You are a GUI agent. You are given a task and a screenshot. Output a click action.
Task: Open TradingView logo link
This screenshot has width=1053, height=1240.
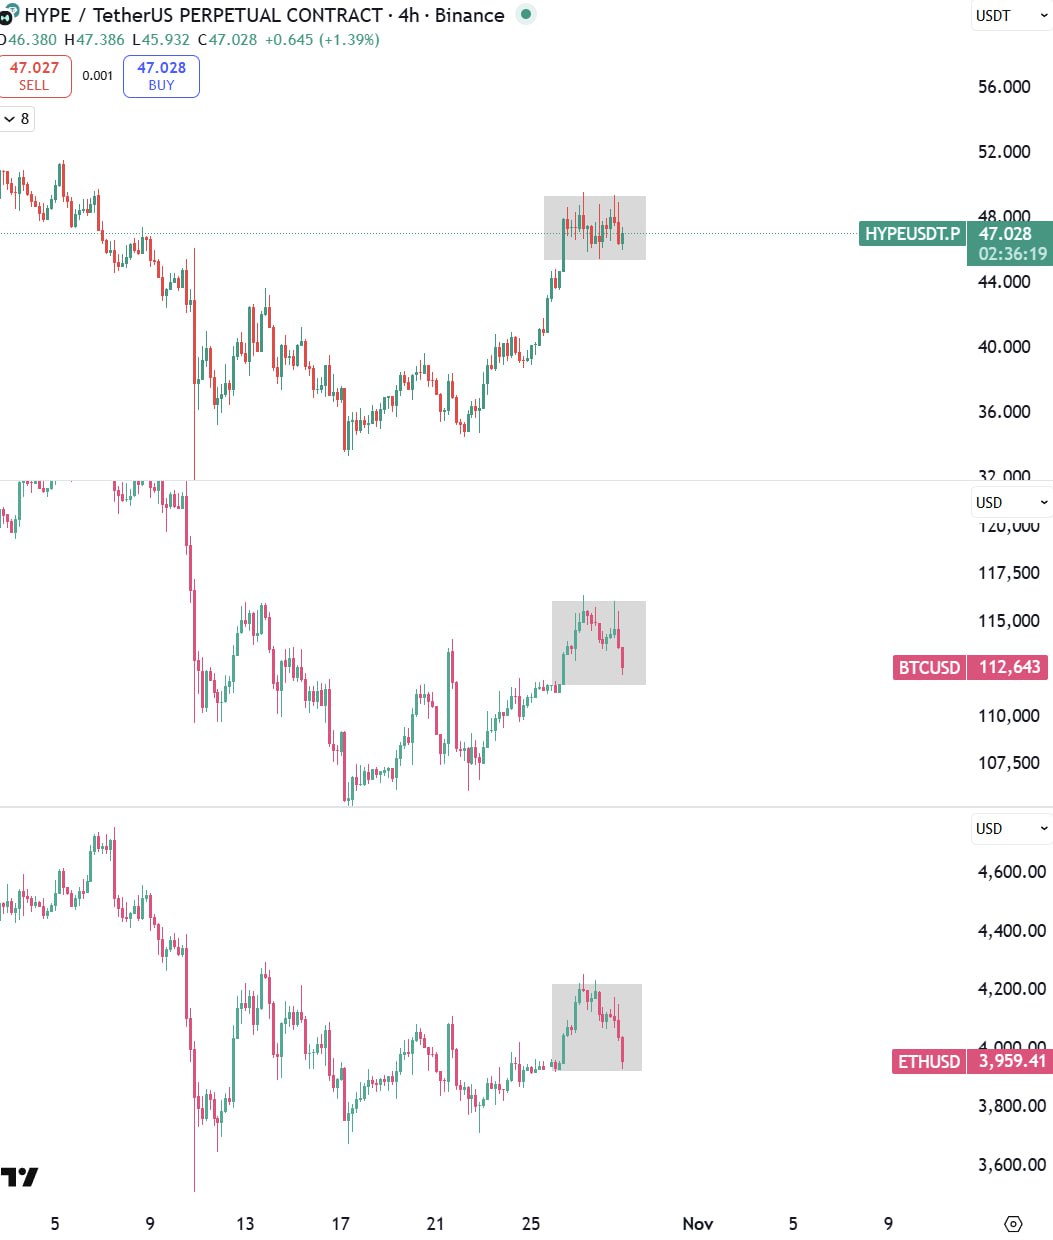[19, 1177]
